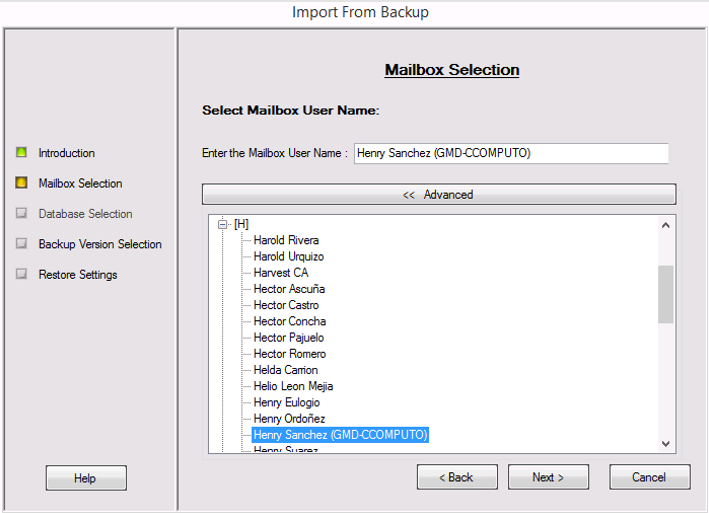Image resolution: width=709 pixels, height=513 pixels.
Task: Select the Database Selection step label
Action: 85,214
